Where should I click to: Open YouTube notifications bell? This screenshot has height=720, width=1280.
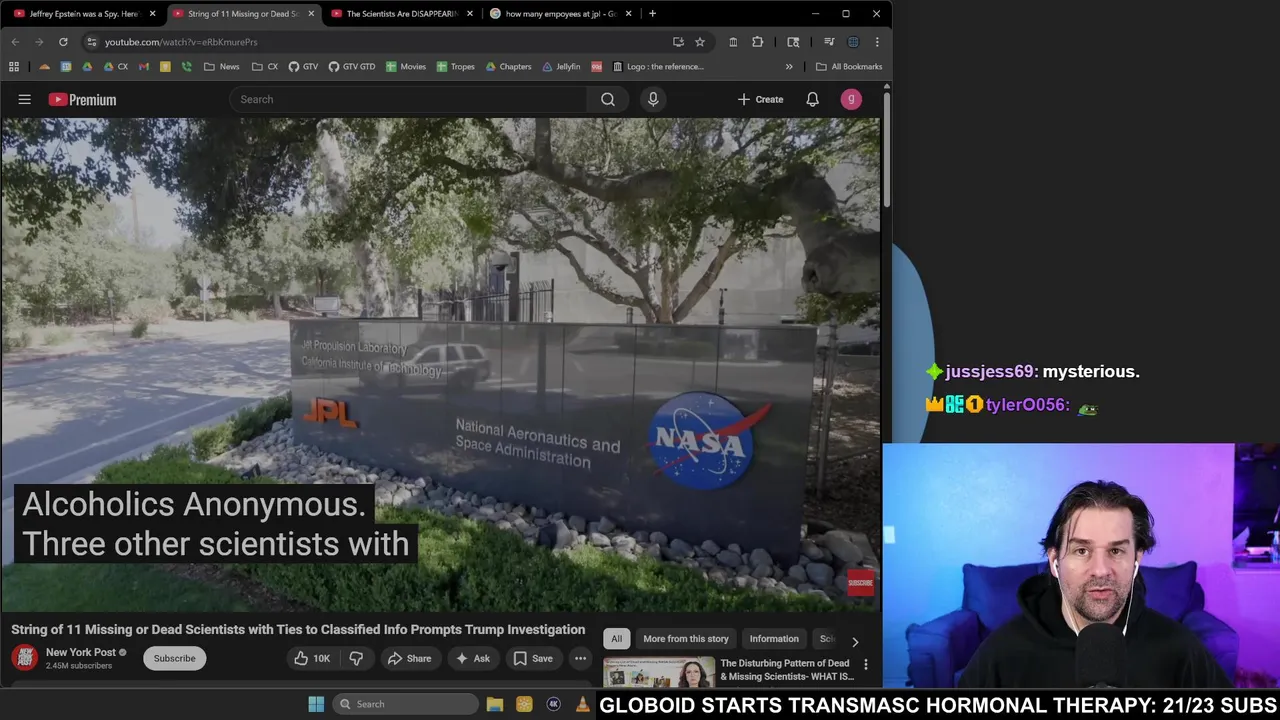[812, 99]
